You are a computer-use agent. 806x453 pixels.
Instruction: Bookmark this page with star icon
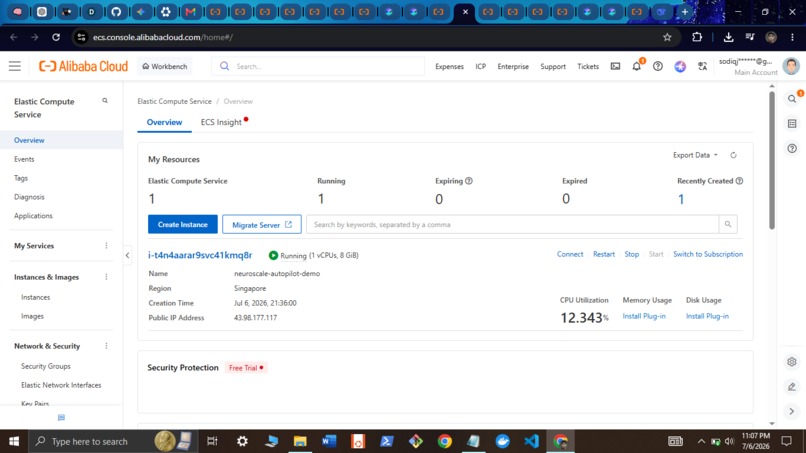tap(667, 37)
